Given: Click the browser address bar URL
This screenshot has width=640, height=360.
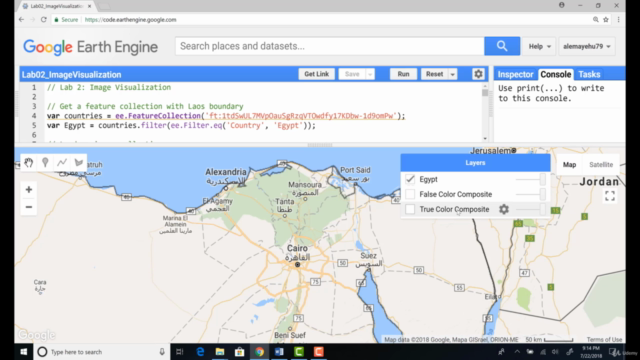Looking at the screenshot, I should (131, 20).
